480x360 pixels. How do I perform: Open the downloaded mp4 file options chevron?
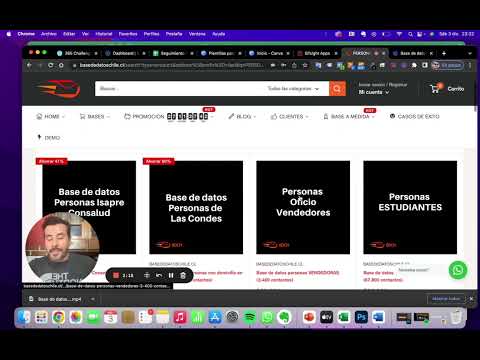coord(93,299)
